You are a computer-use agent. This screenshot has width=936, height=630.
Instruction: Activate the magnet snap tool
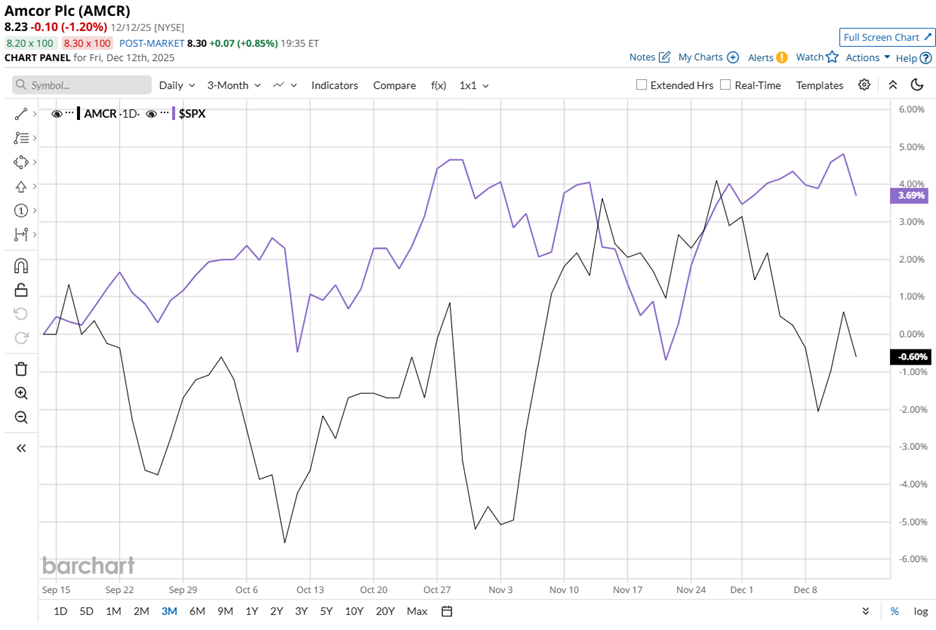pos(21,266)
